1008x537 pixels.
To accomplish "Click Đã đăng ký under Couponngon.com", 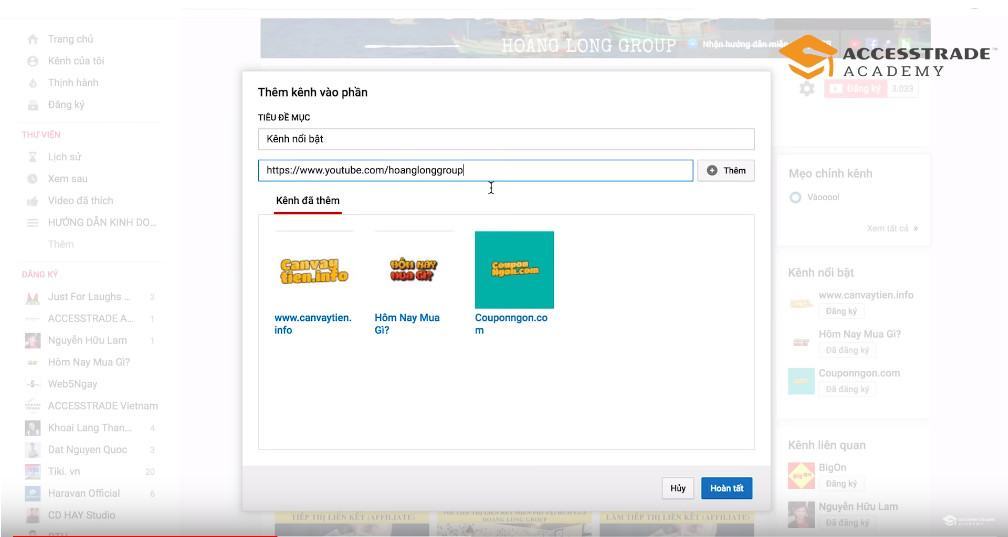I will [847, 389].
